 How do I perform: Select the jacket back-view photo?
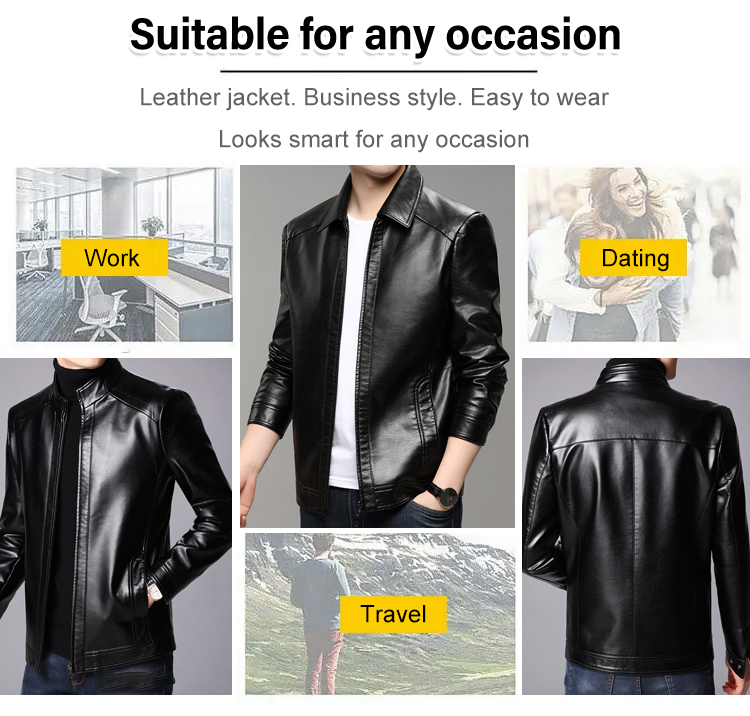tap(636, 526)
